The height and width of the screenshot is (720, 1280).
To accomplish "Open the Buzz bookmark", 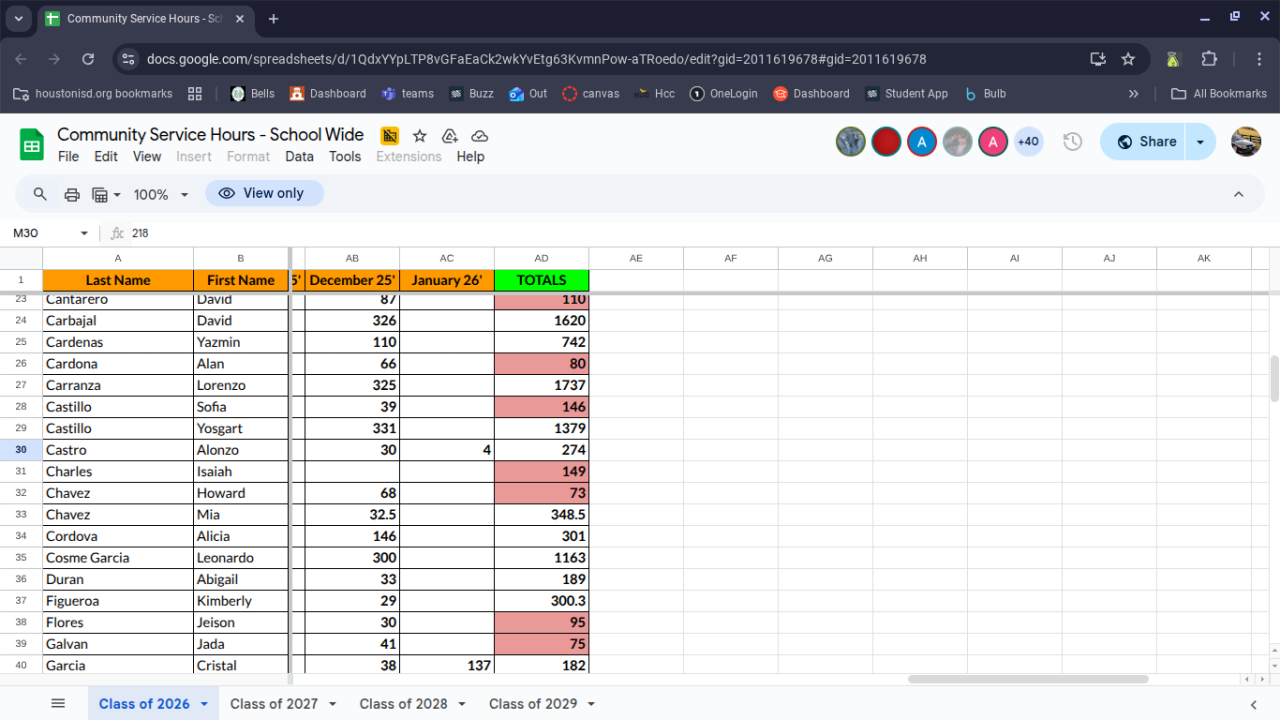I will (x=471, y=94).
